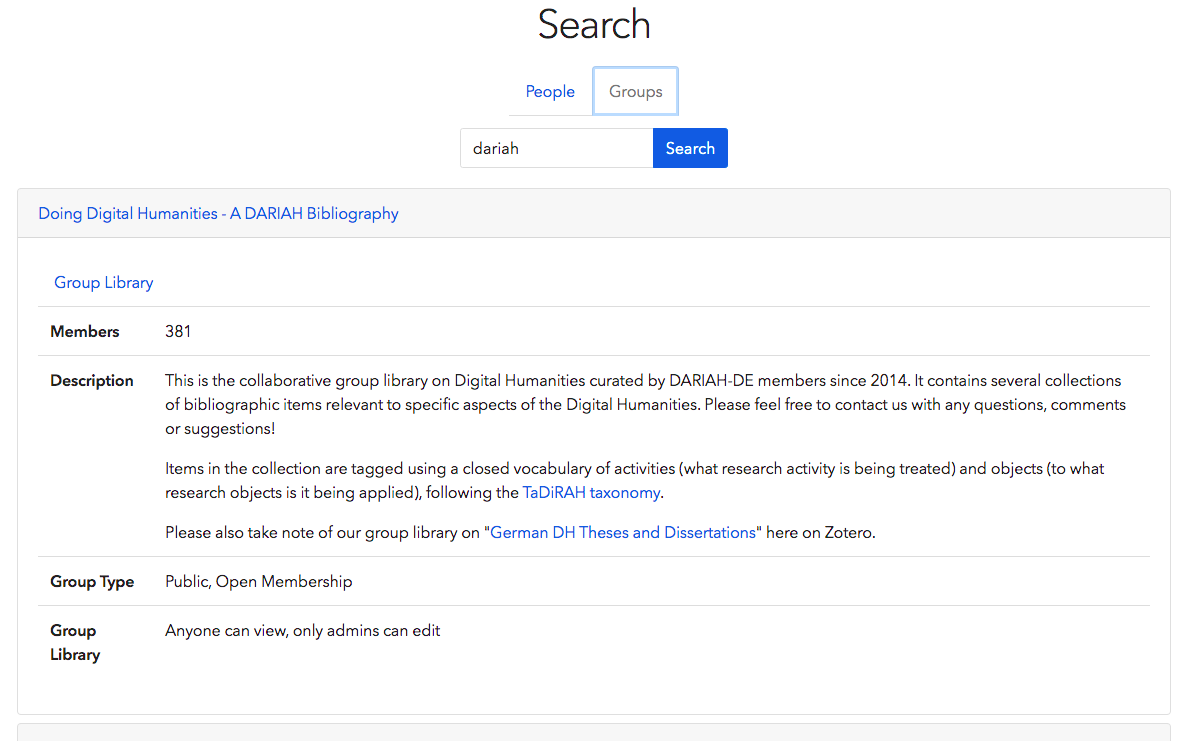Switch to the People tab

(549, 91)
